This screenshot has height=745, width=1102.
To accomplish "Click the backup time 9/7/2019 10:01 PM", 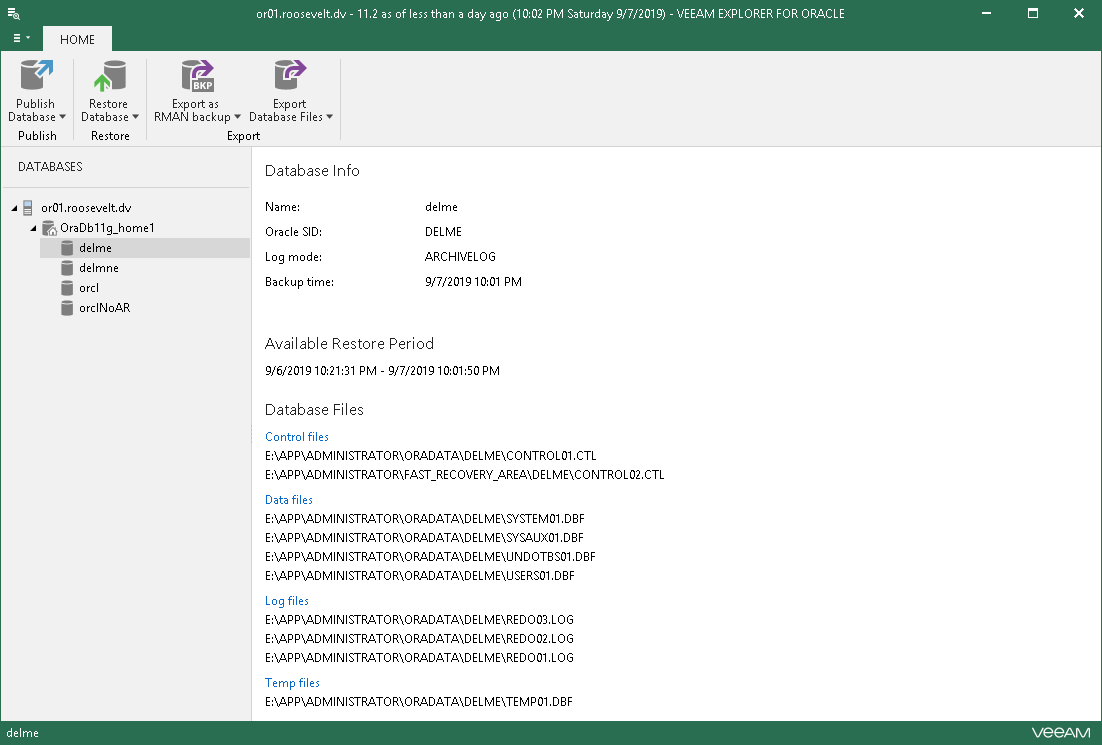I will [x=473, y=282].
